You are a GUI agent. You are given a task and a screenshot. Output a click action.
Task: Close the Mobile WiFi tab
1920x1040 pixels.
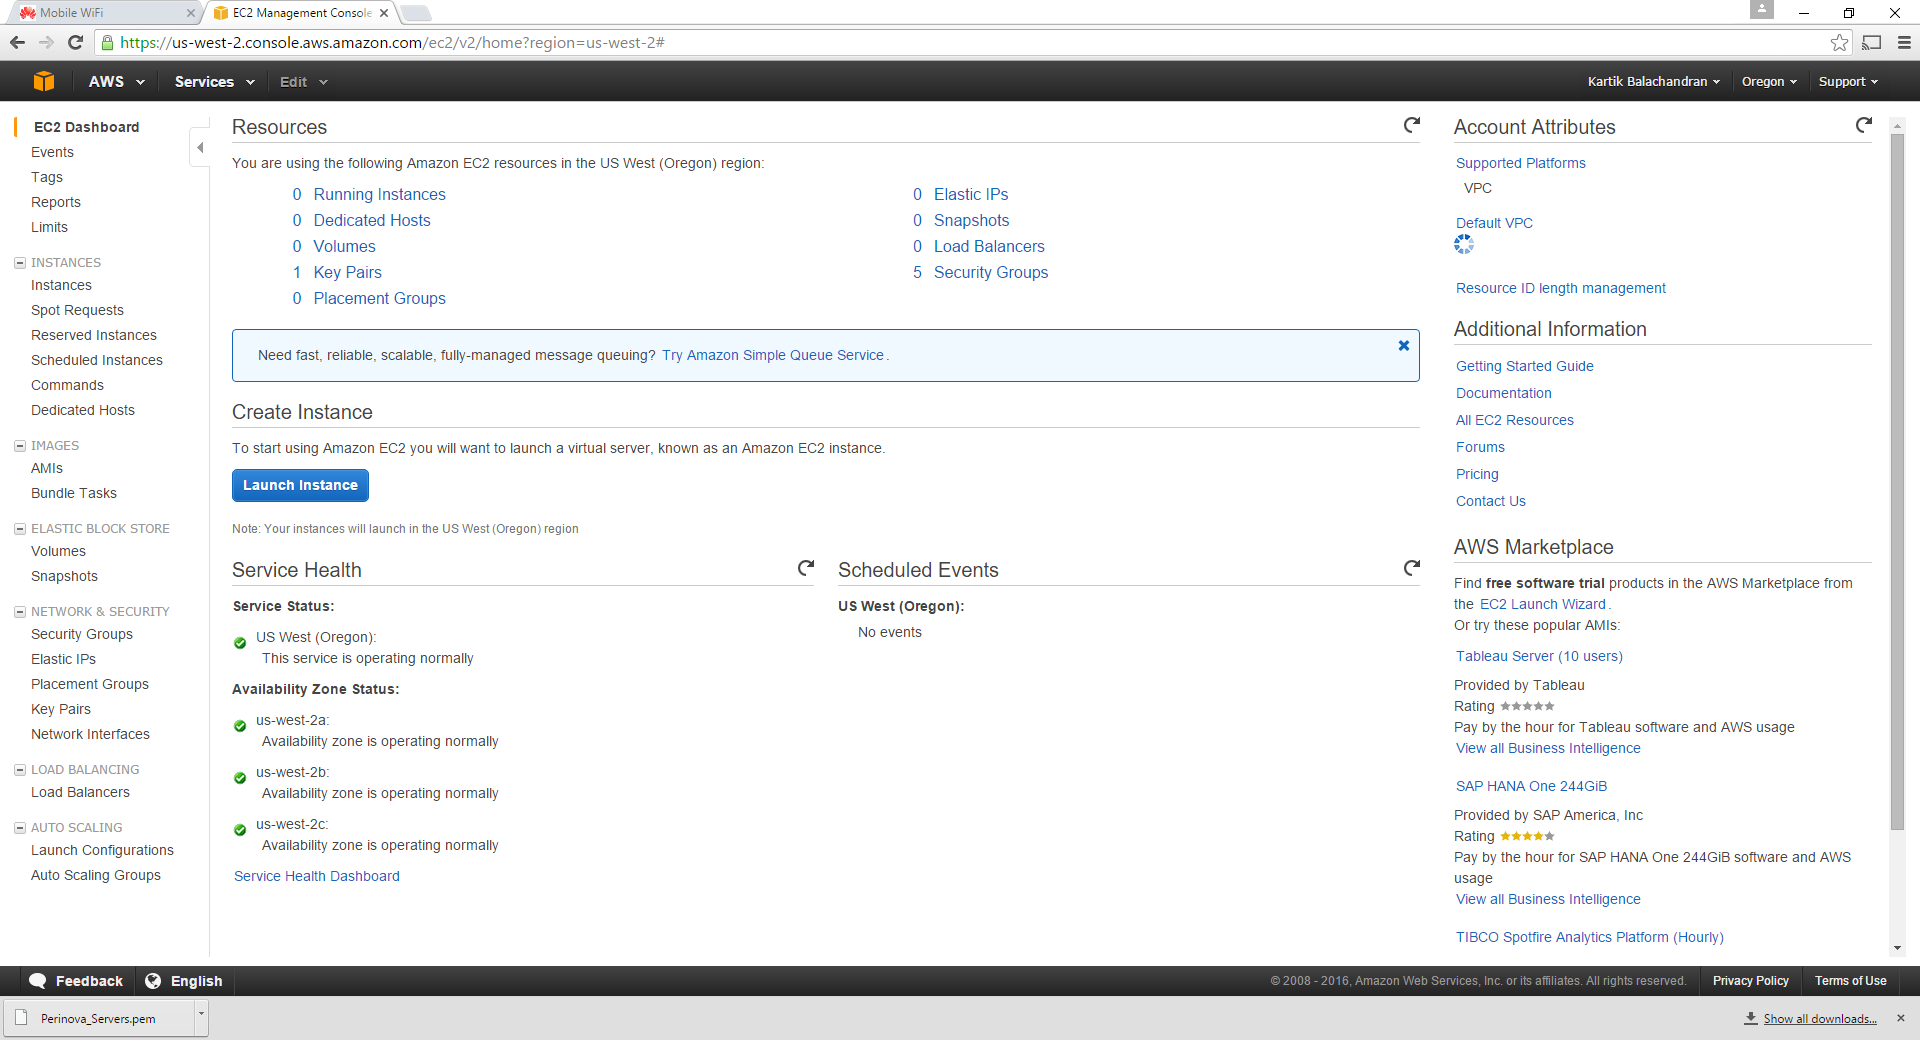(191, 13)
